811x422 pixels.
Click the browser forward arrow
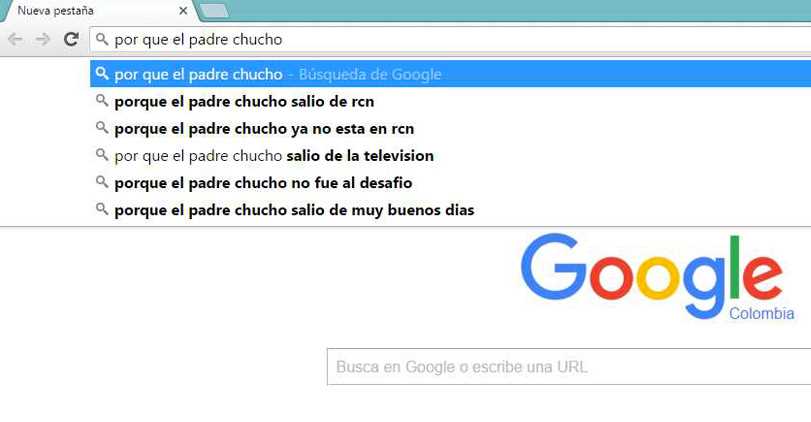(43, 39)
